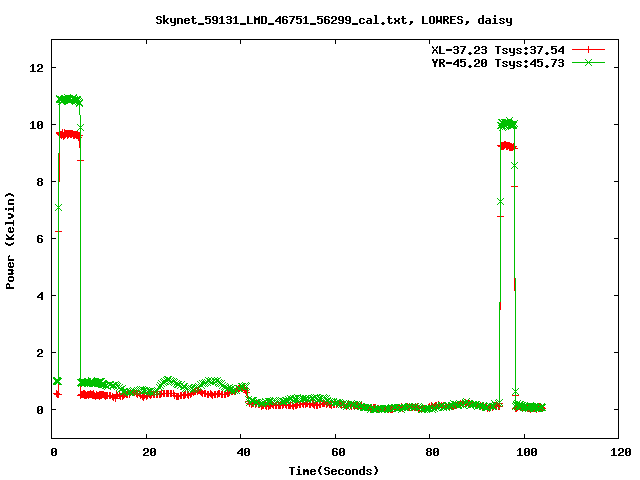Click the Power (Kelvin) axis label
Viewport: 640px width, 480px height.
(x=10, y=241)
